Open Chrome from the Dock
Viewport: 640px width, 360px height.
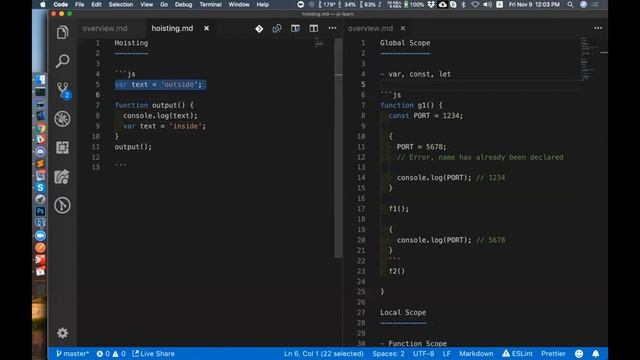[x=40, y=128]
